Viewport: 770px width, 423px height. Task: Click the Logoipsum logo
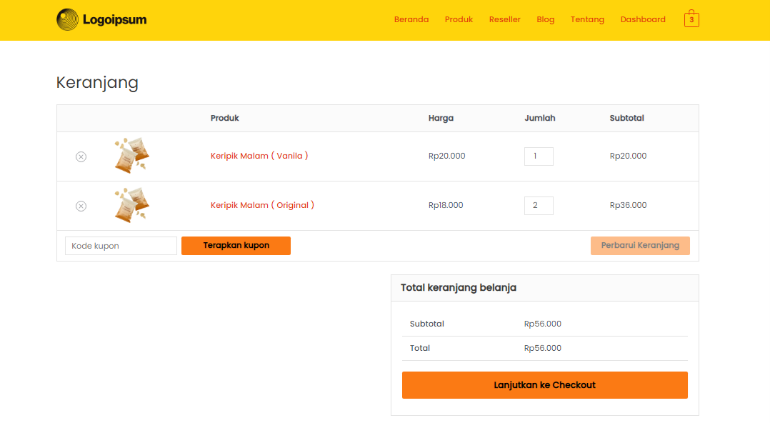click(101, 19)
